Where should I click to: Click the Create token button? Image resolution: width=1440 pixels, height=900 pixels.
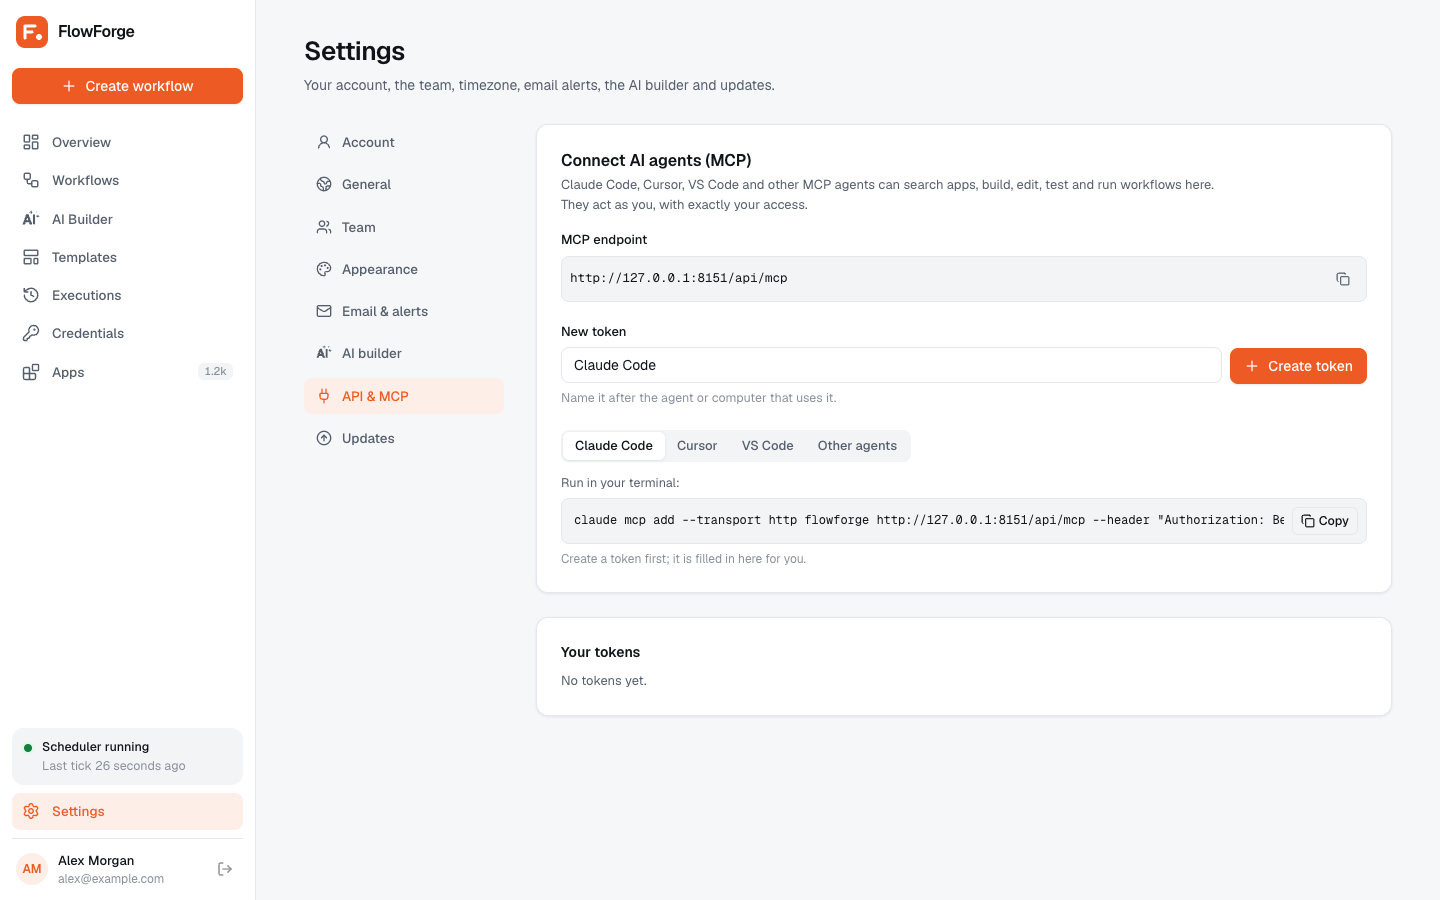point(1298,366)
